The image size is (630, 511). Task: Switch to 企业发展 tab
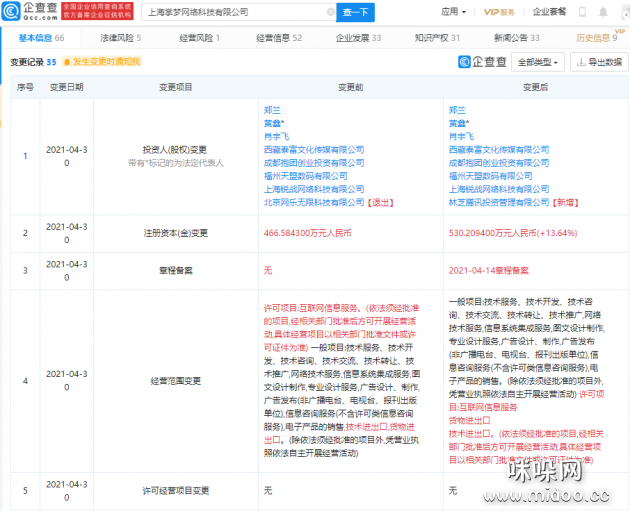pos(358,38)
